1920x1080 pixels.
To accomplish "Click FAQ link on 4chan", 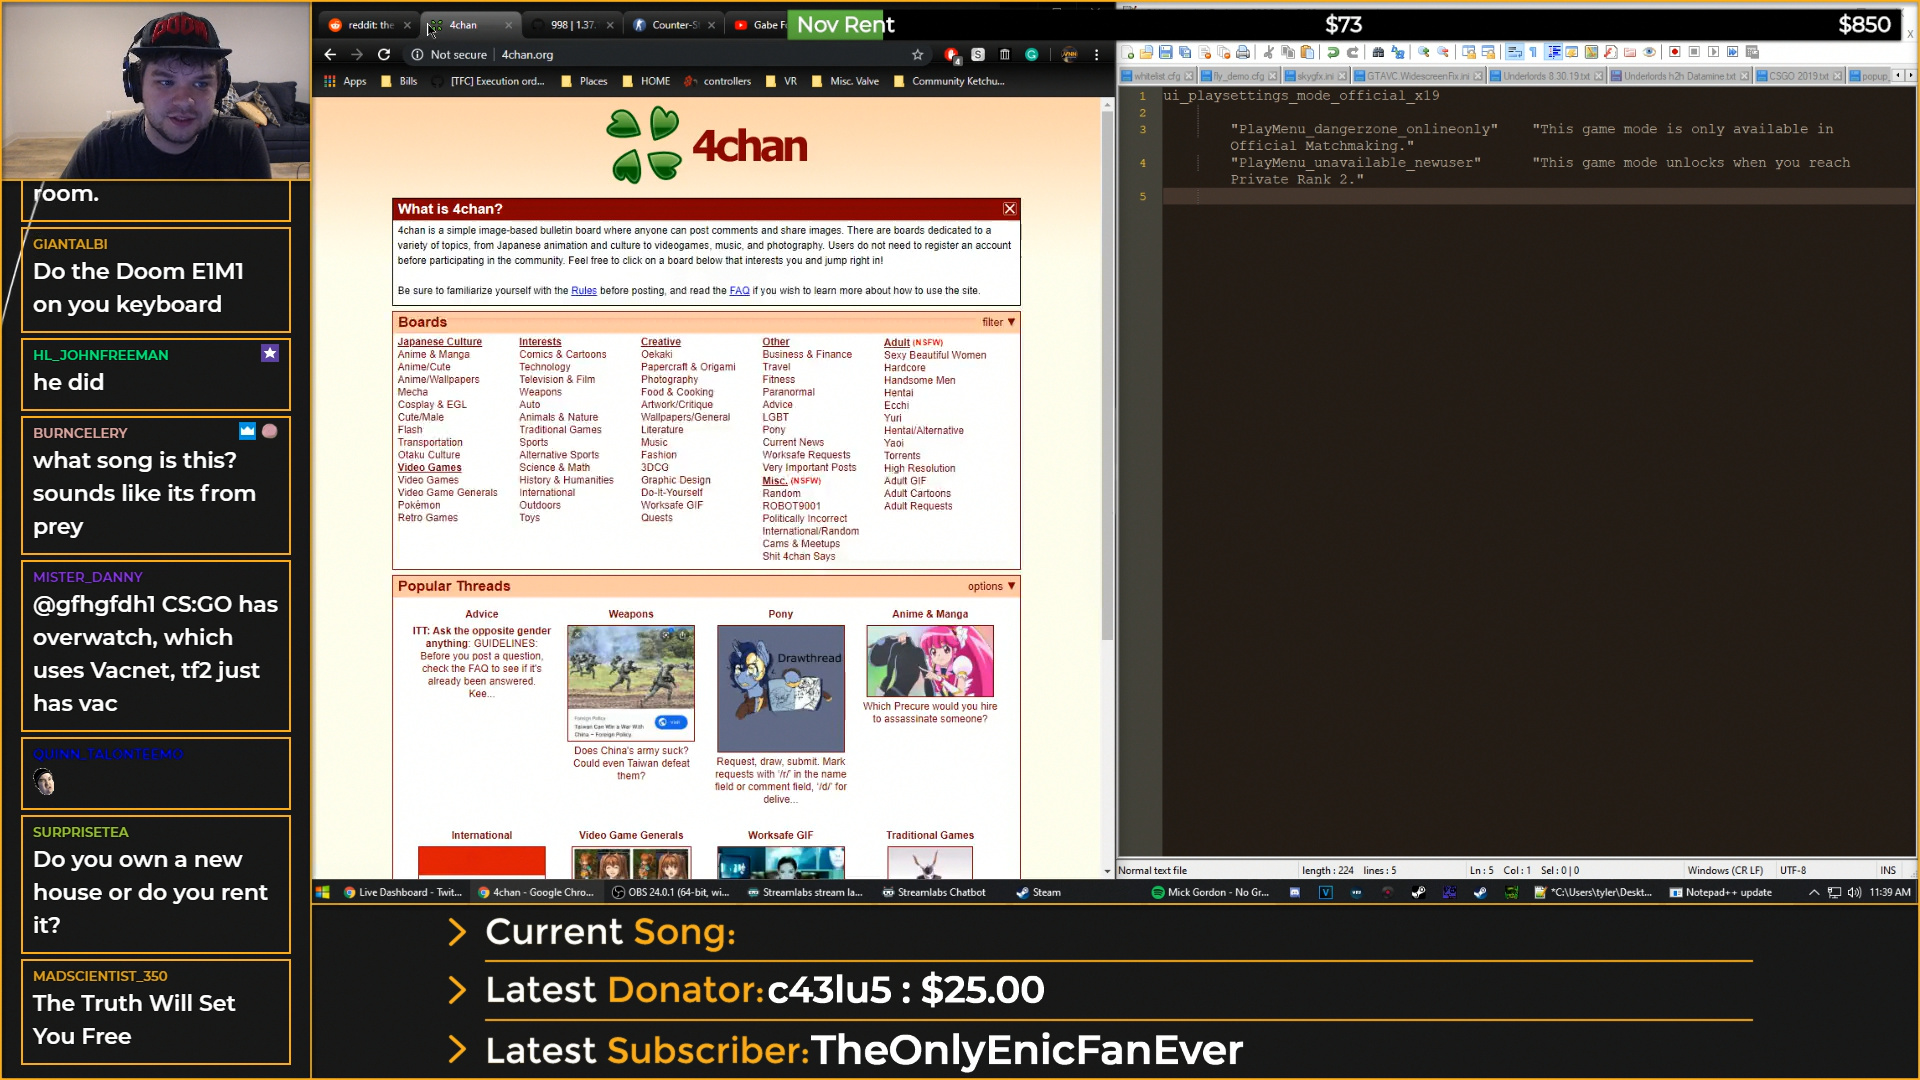I will pos(739,291).
